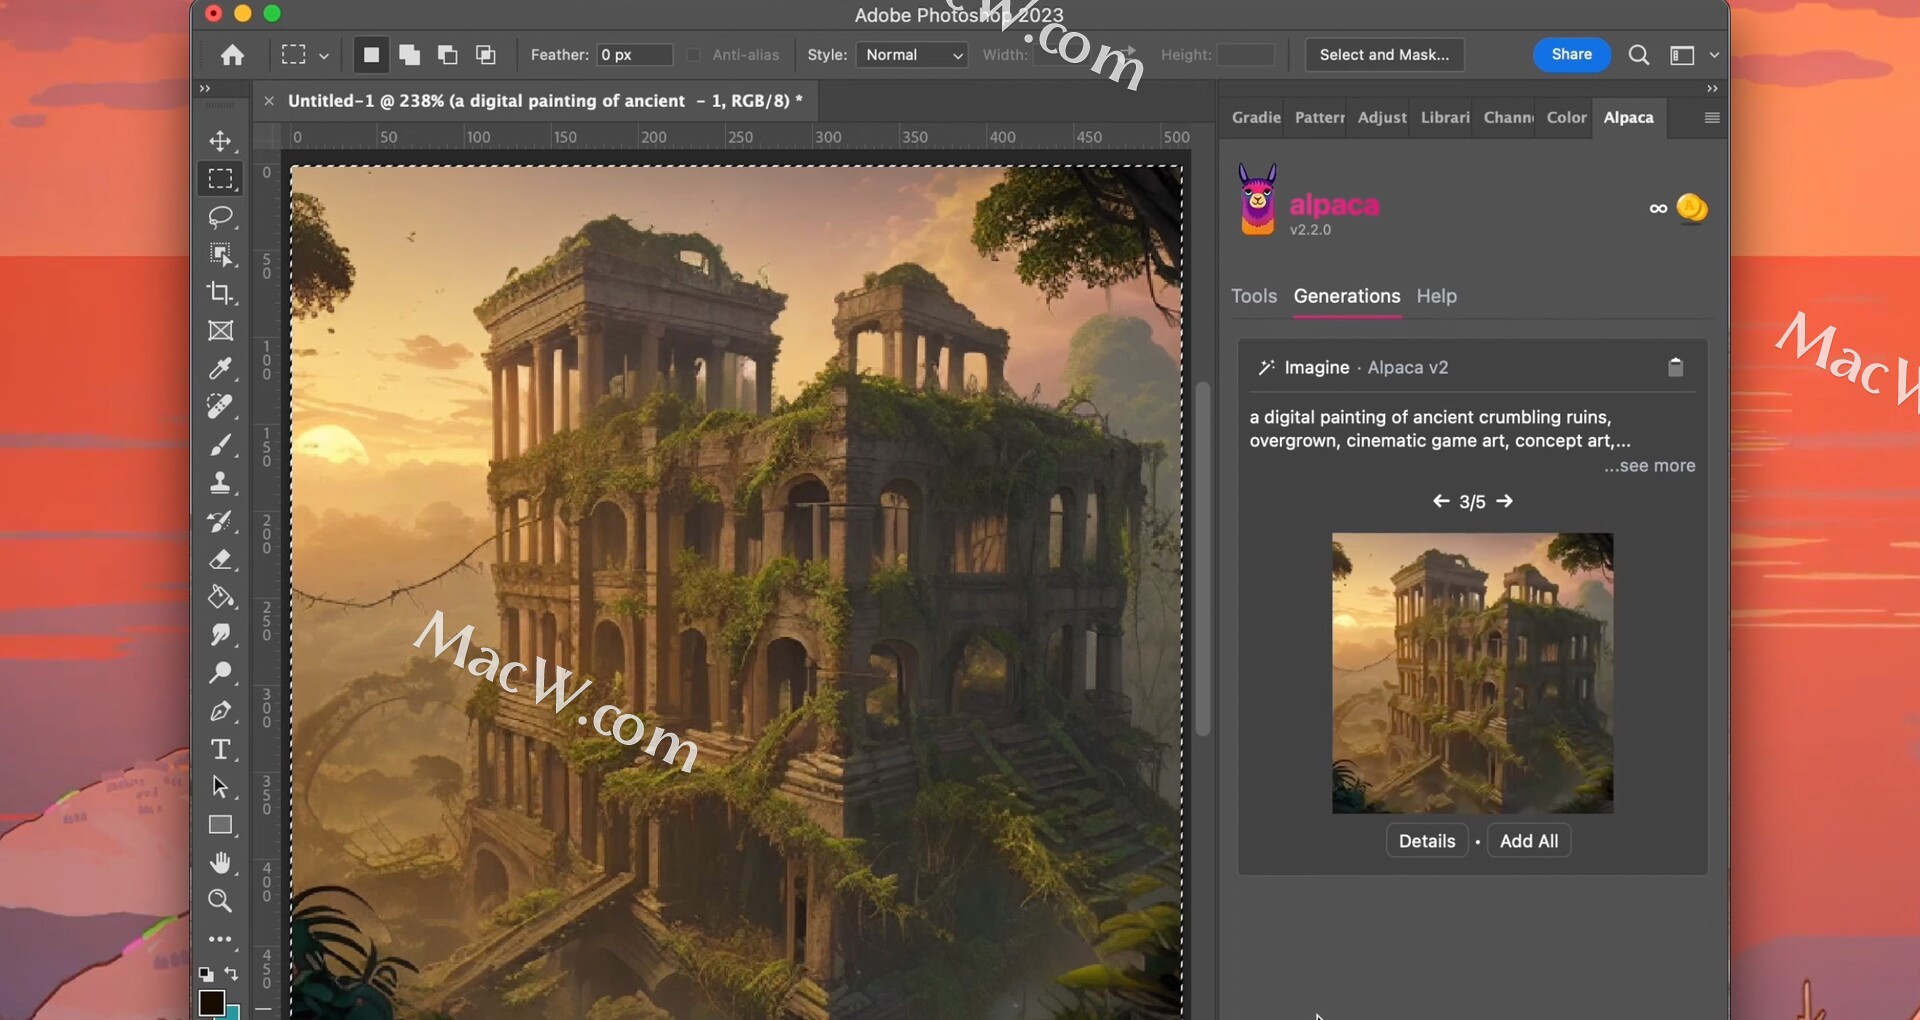
Task: Select the Path Selection tool
Action: coord(220,787)
